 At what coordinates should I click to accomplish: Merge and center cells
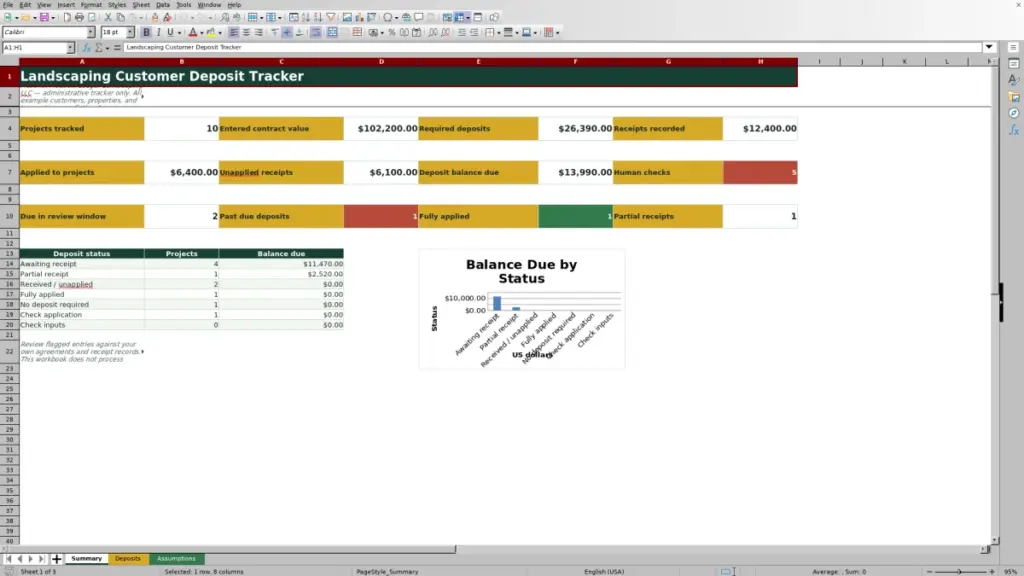click(332, 33)
